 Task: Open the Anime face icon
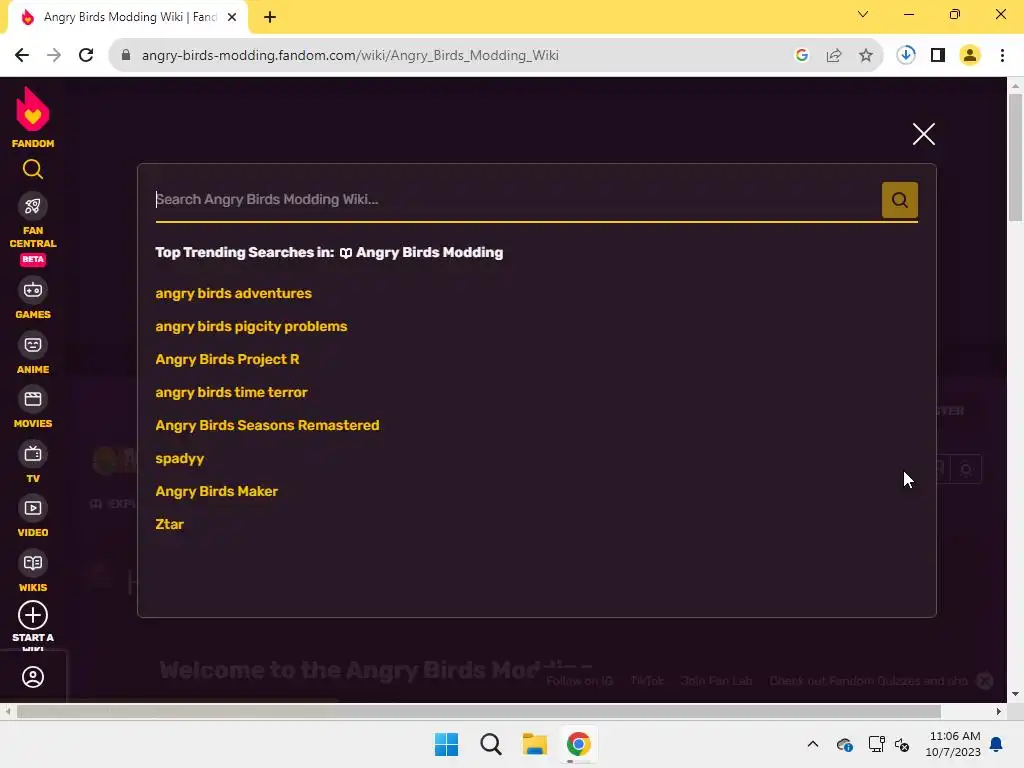[33, 345]
